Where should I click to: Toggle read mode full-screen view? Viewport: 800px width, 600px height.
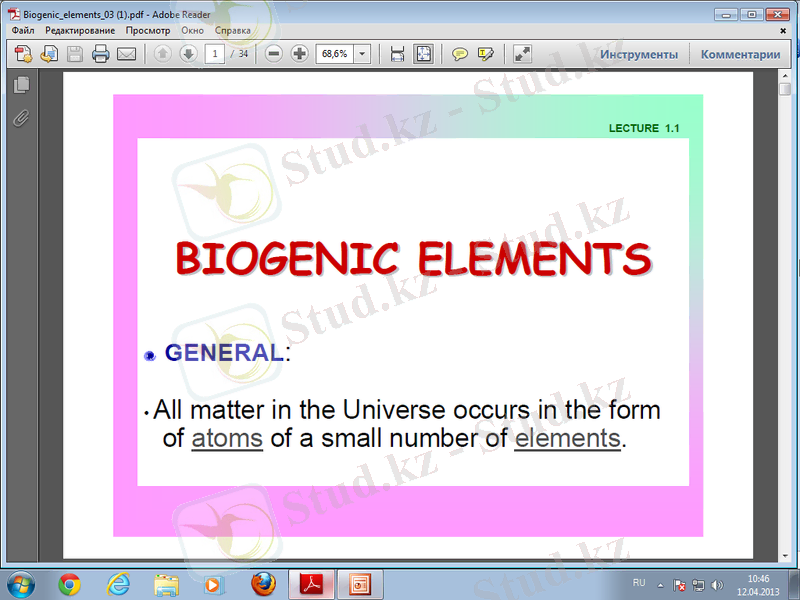[522, 54]
